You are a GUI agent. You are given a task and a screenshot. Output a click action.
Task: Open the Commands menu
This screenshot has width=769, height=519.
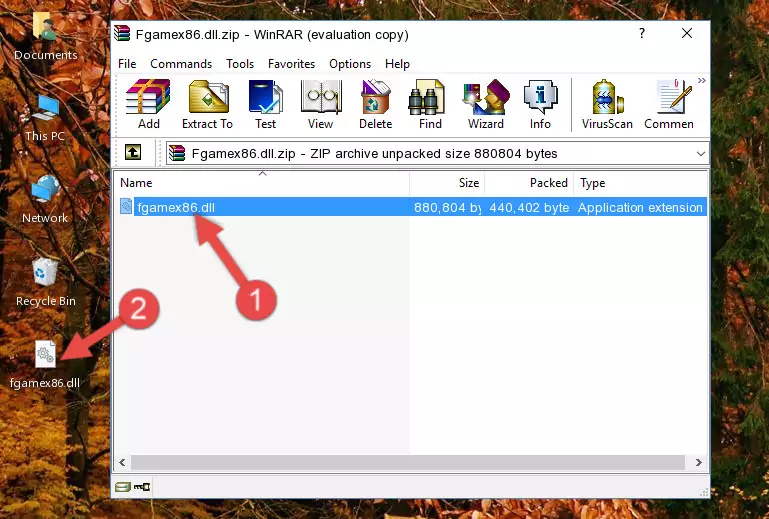pos(181,64)
